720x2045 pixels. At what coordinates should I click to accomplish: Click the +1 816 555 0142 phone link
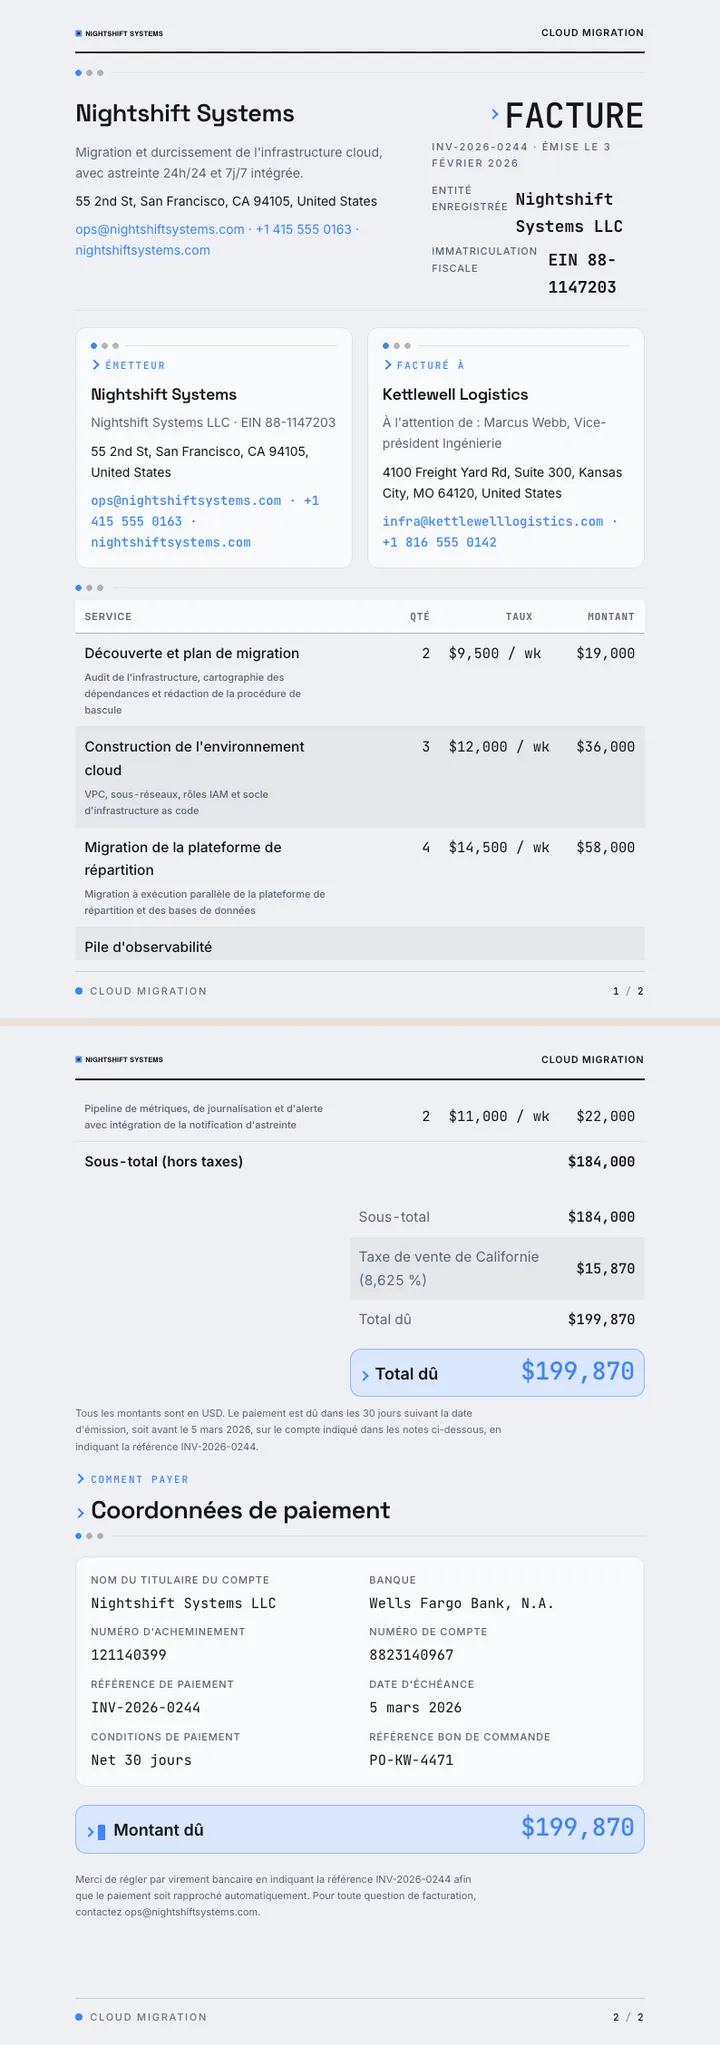[x=440, y=542]
